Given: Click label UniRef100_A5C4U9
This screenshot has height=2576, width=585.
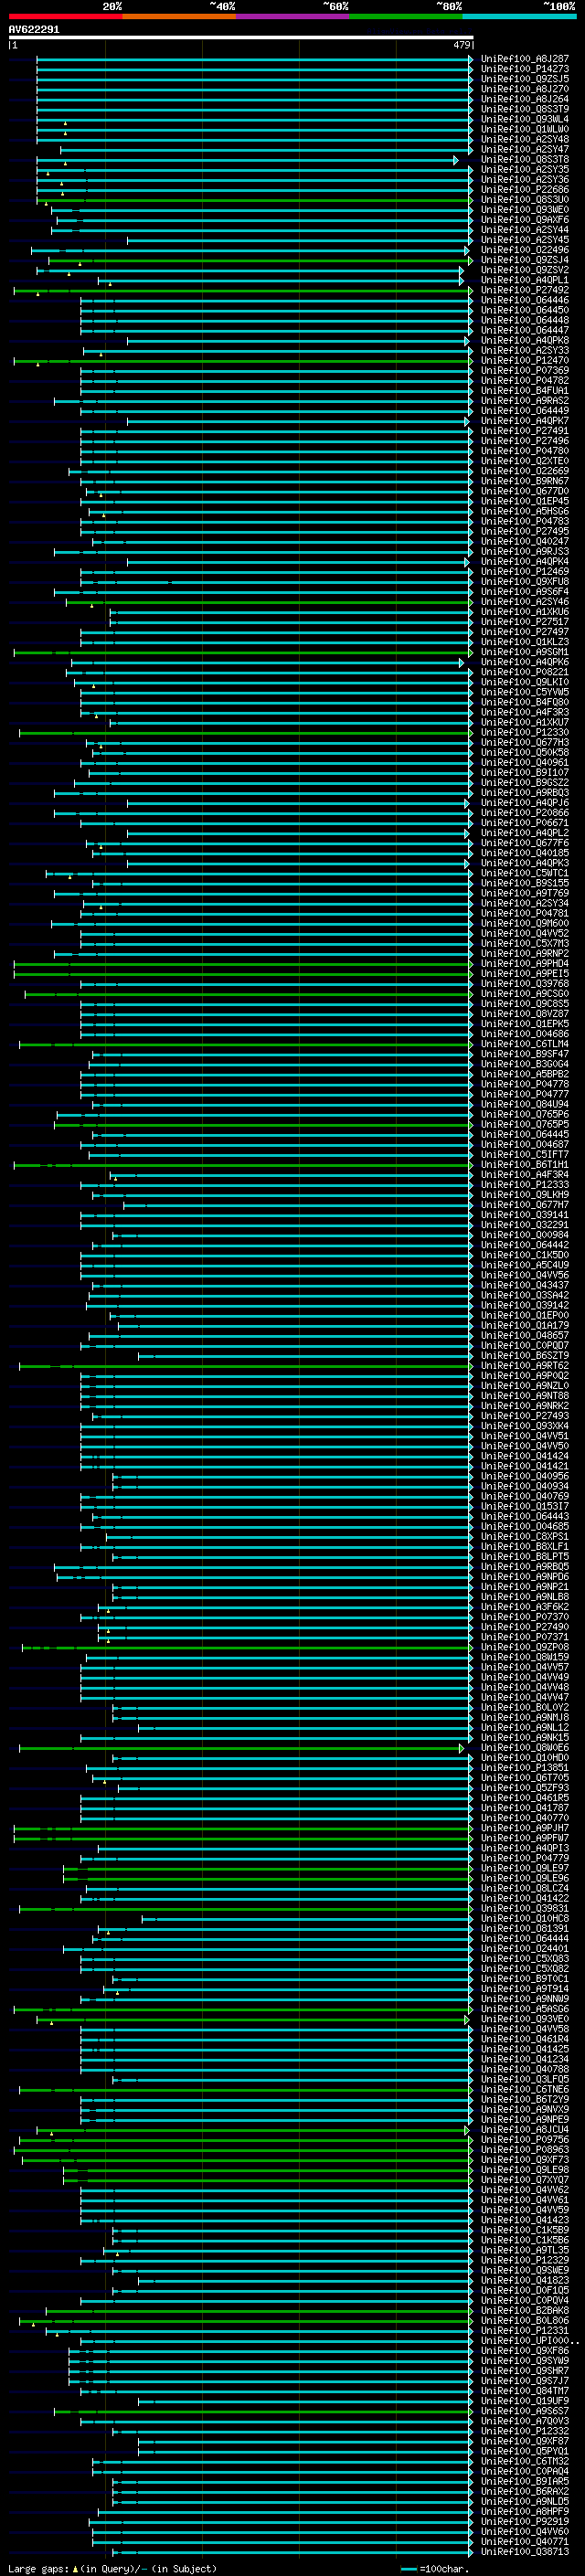Looking at the screenshot, I should [525, 1265].
